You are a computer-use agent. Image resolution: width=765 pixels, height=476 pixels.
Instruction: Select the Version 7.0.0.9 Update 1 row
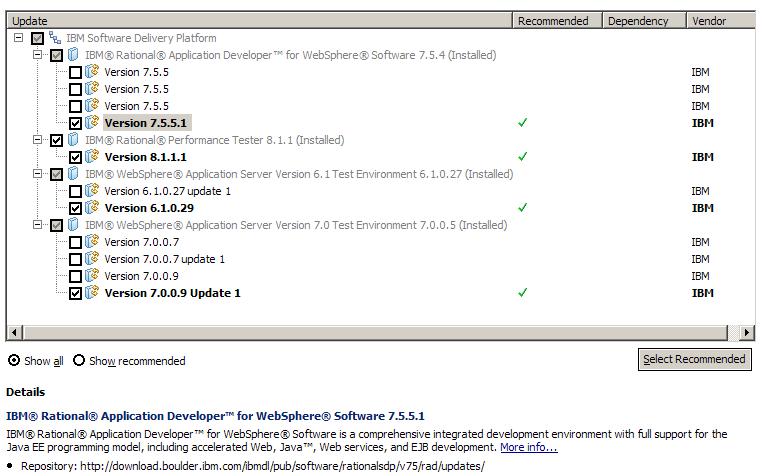coord(172,293)
